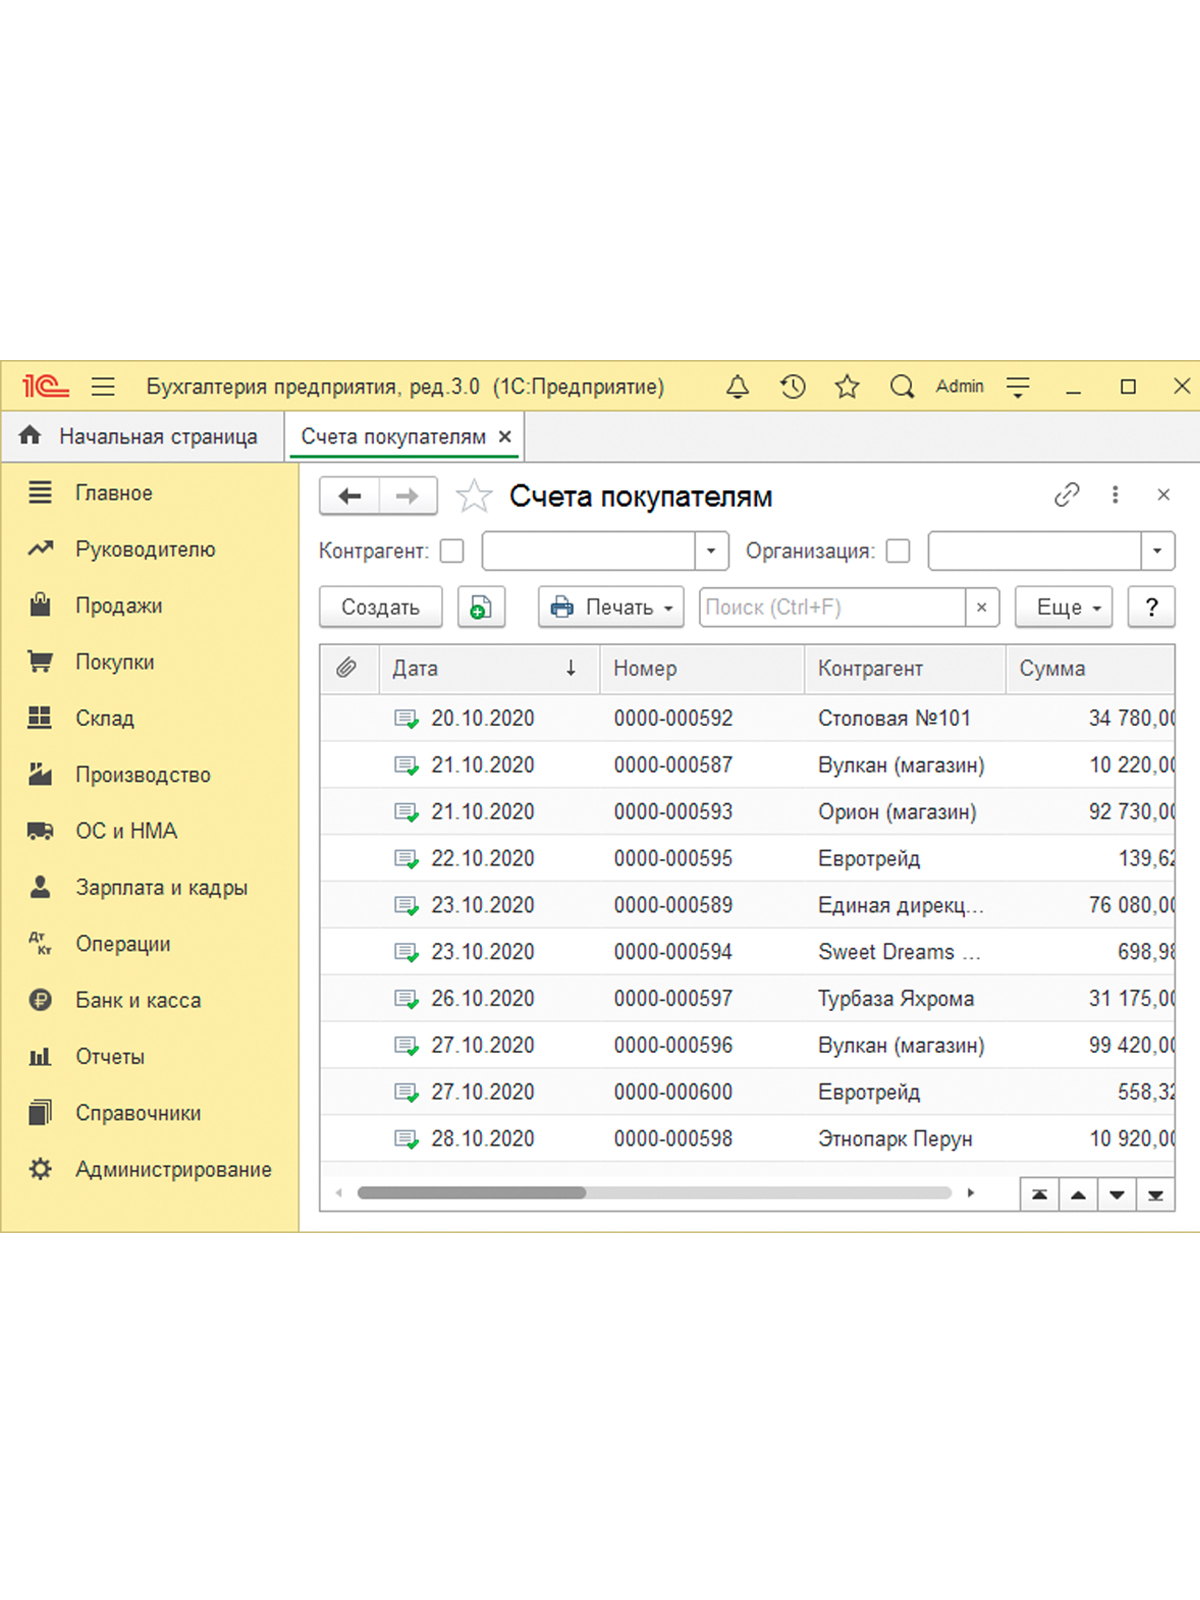Sort by the Дата column header
The height and width of the screenshot is (1600, 1200).
point(489,668)
